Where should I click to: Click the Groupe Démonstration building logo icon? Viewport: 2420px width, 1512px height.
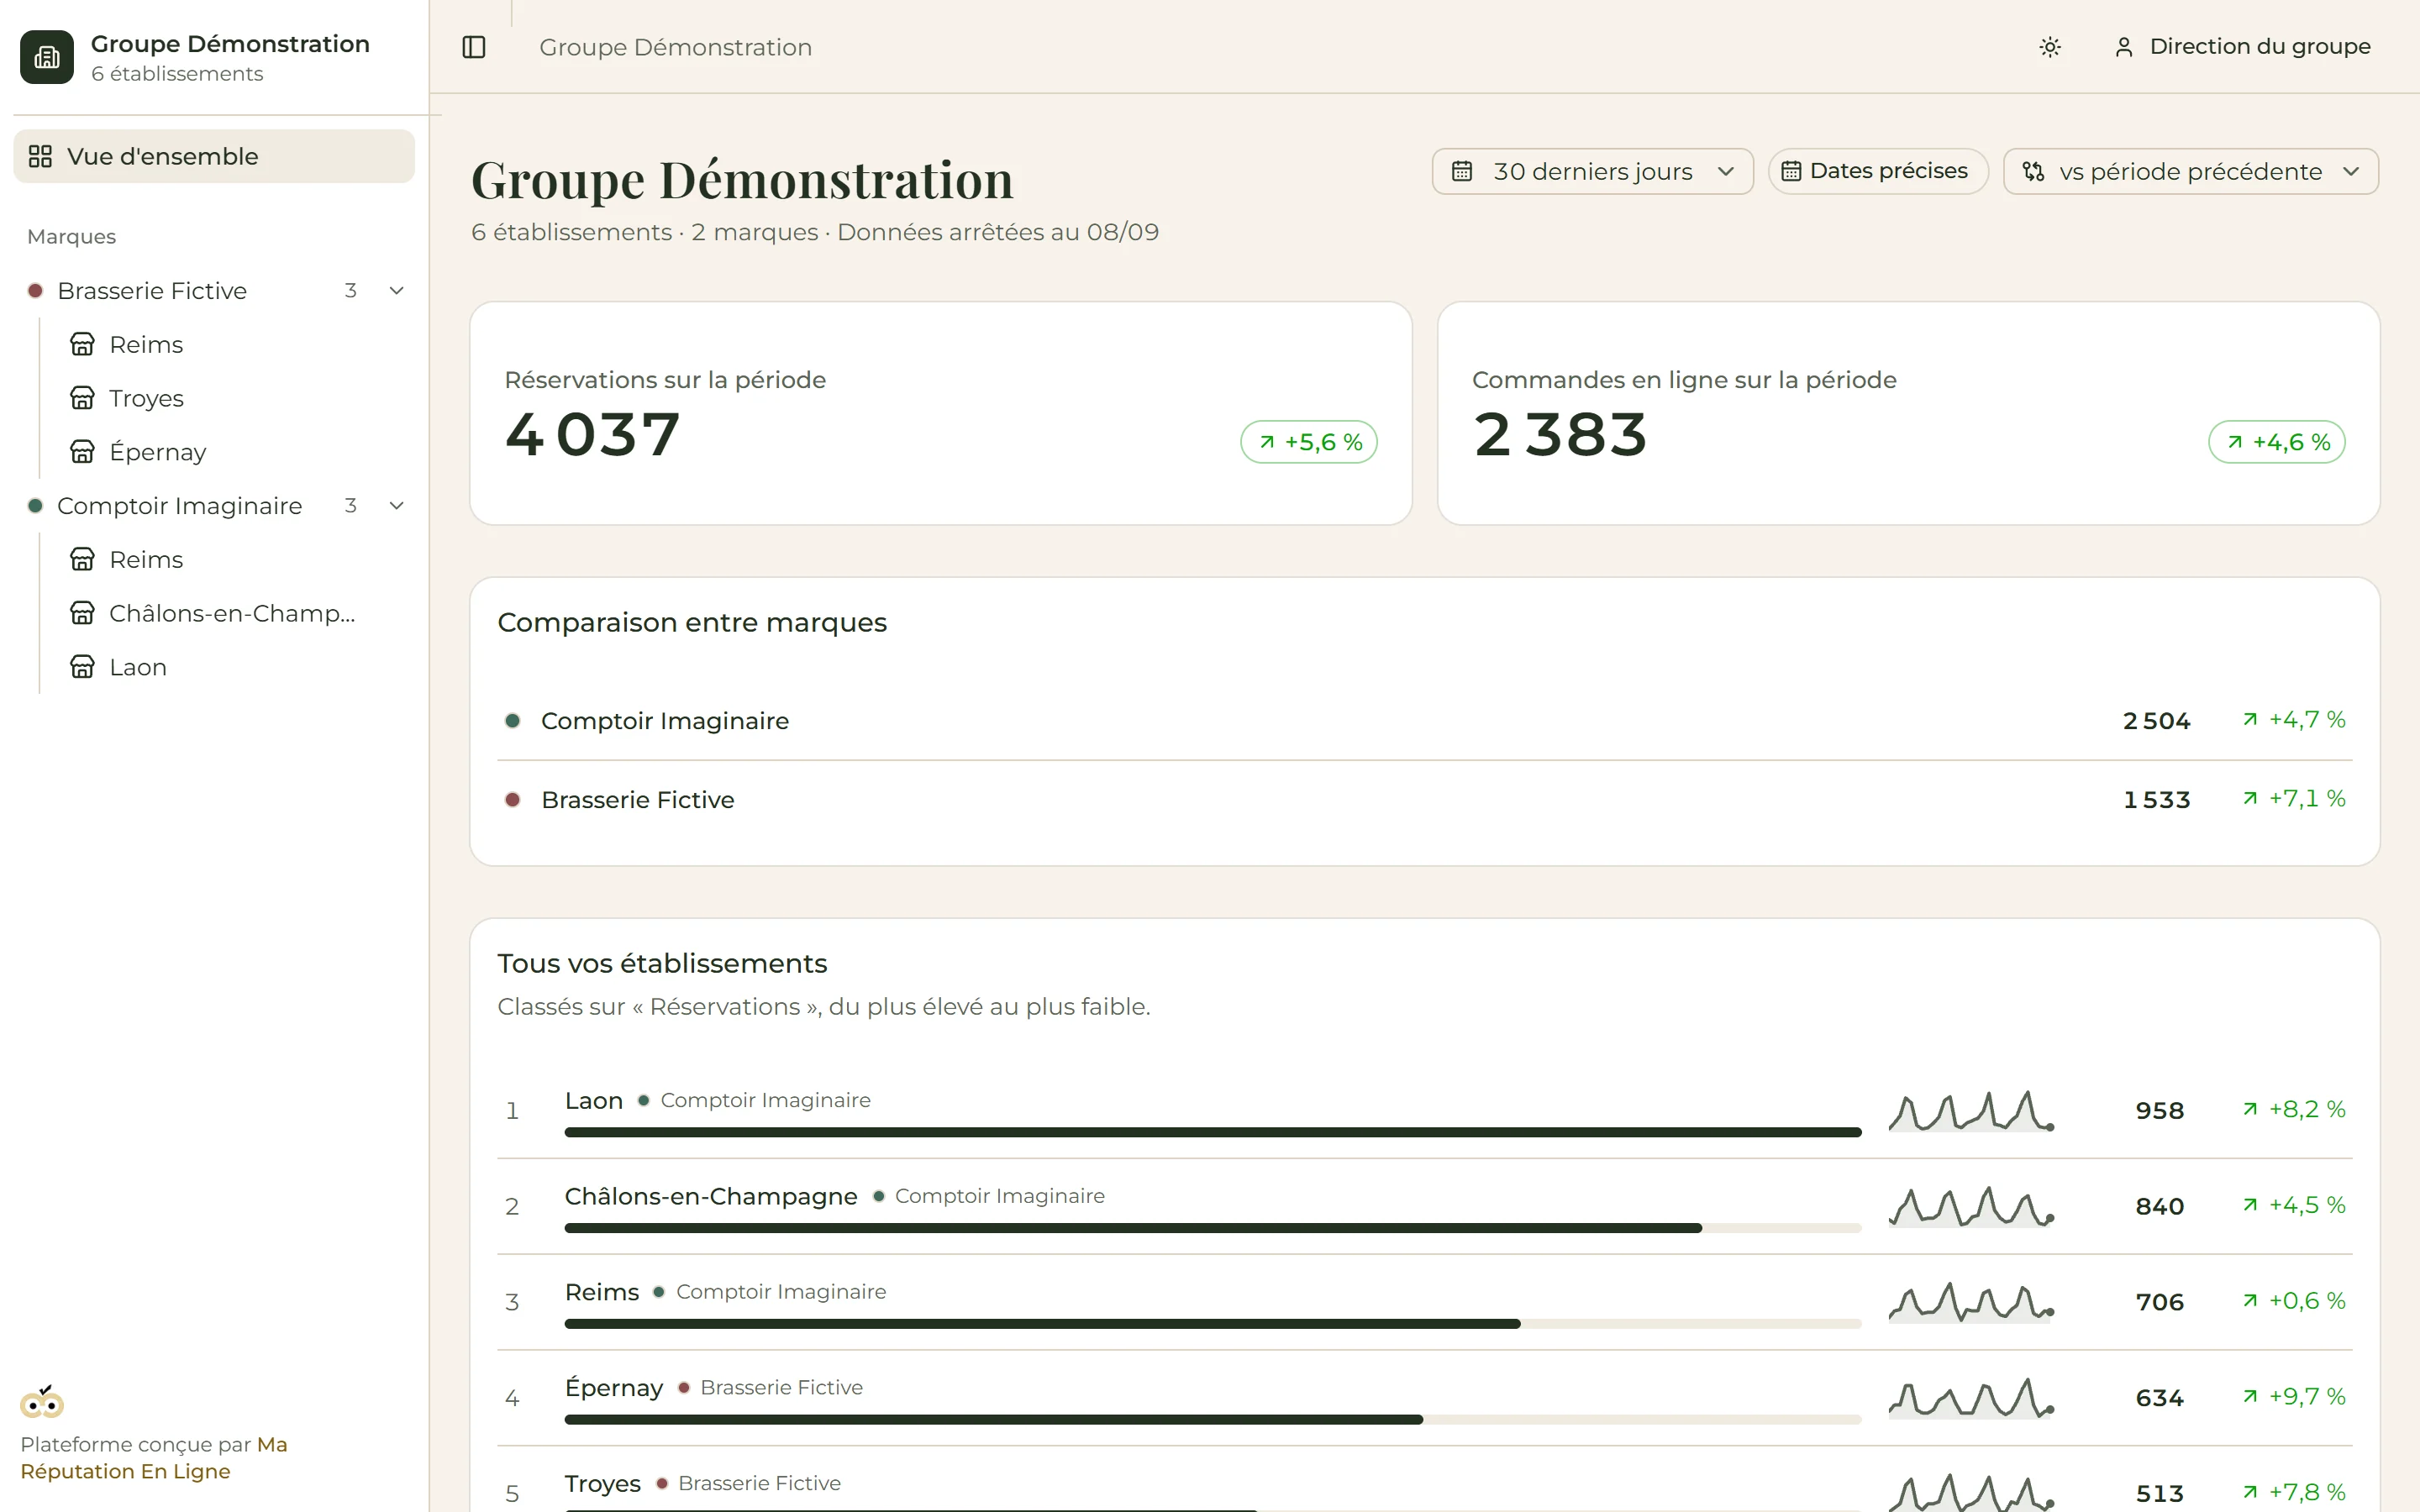[47, 57]
